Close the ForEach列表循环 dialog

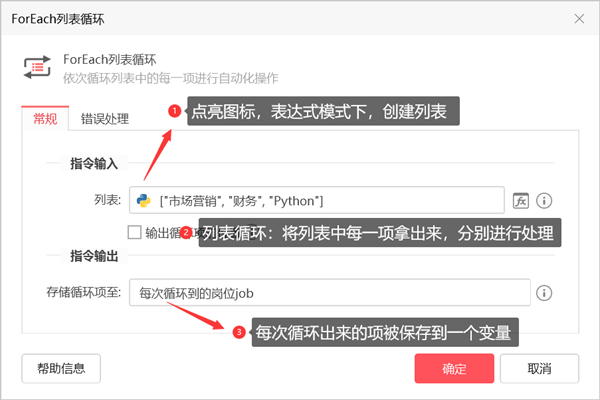click(579, 18)
